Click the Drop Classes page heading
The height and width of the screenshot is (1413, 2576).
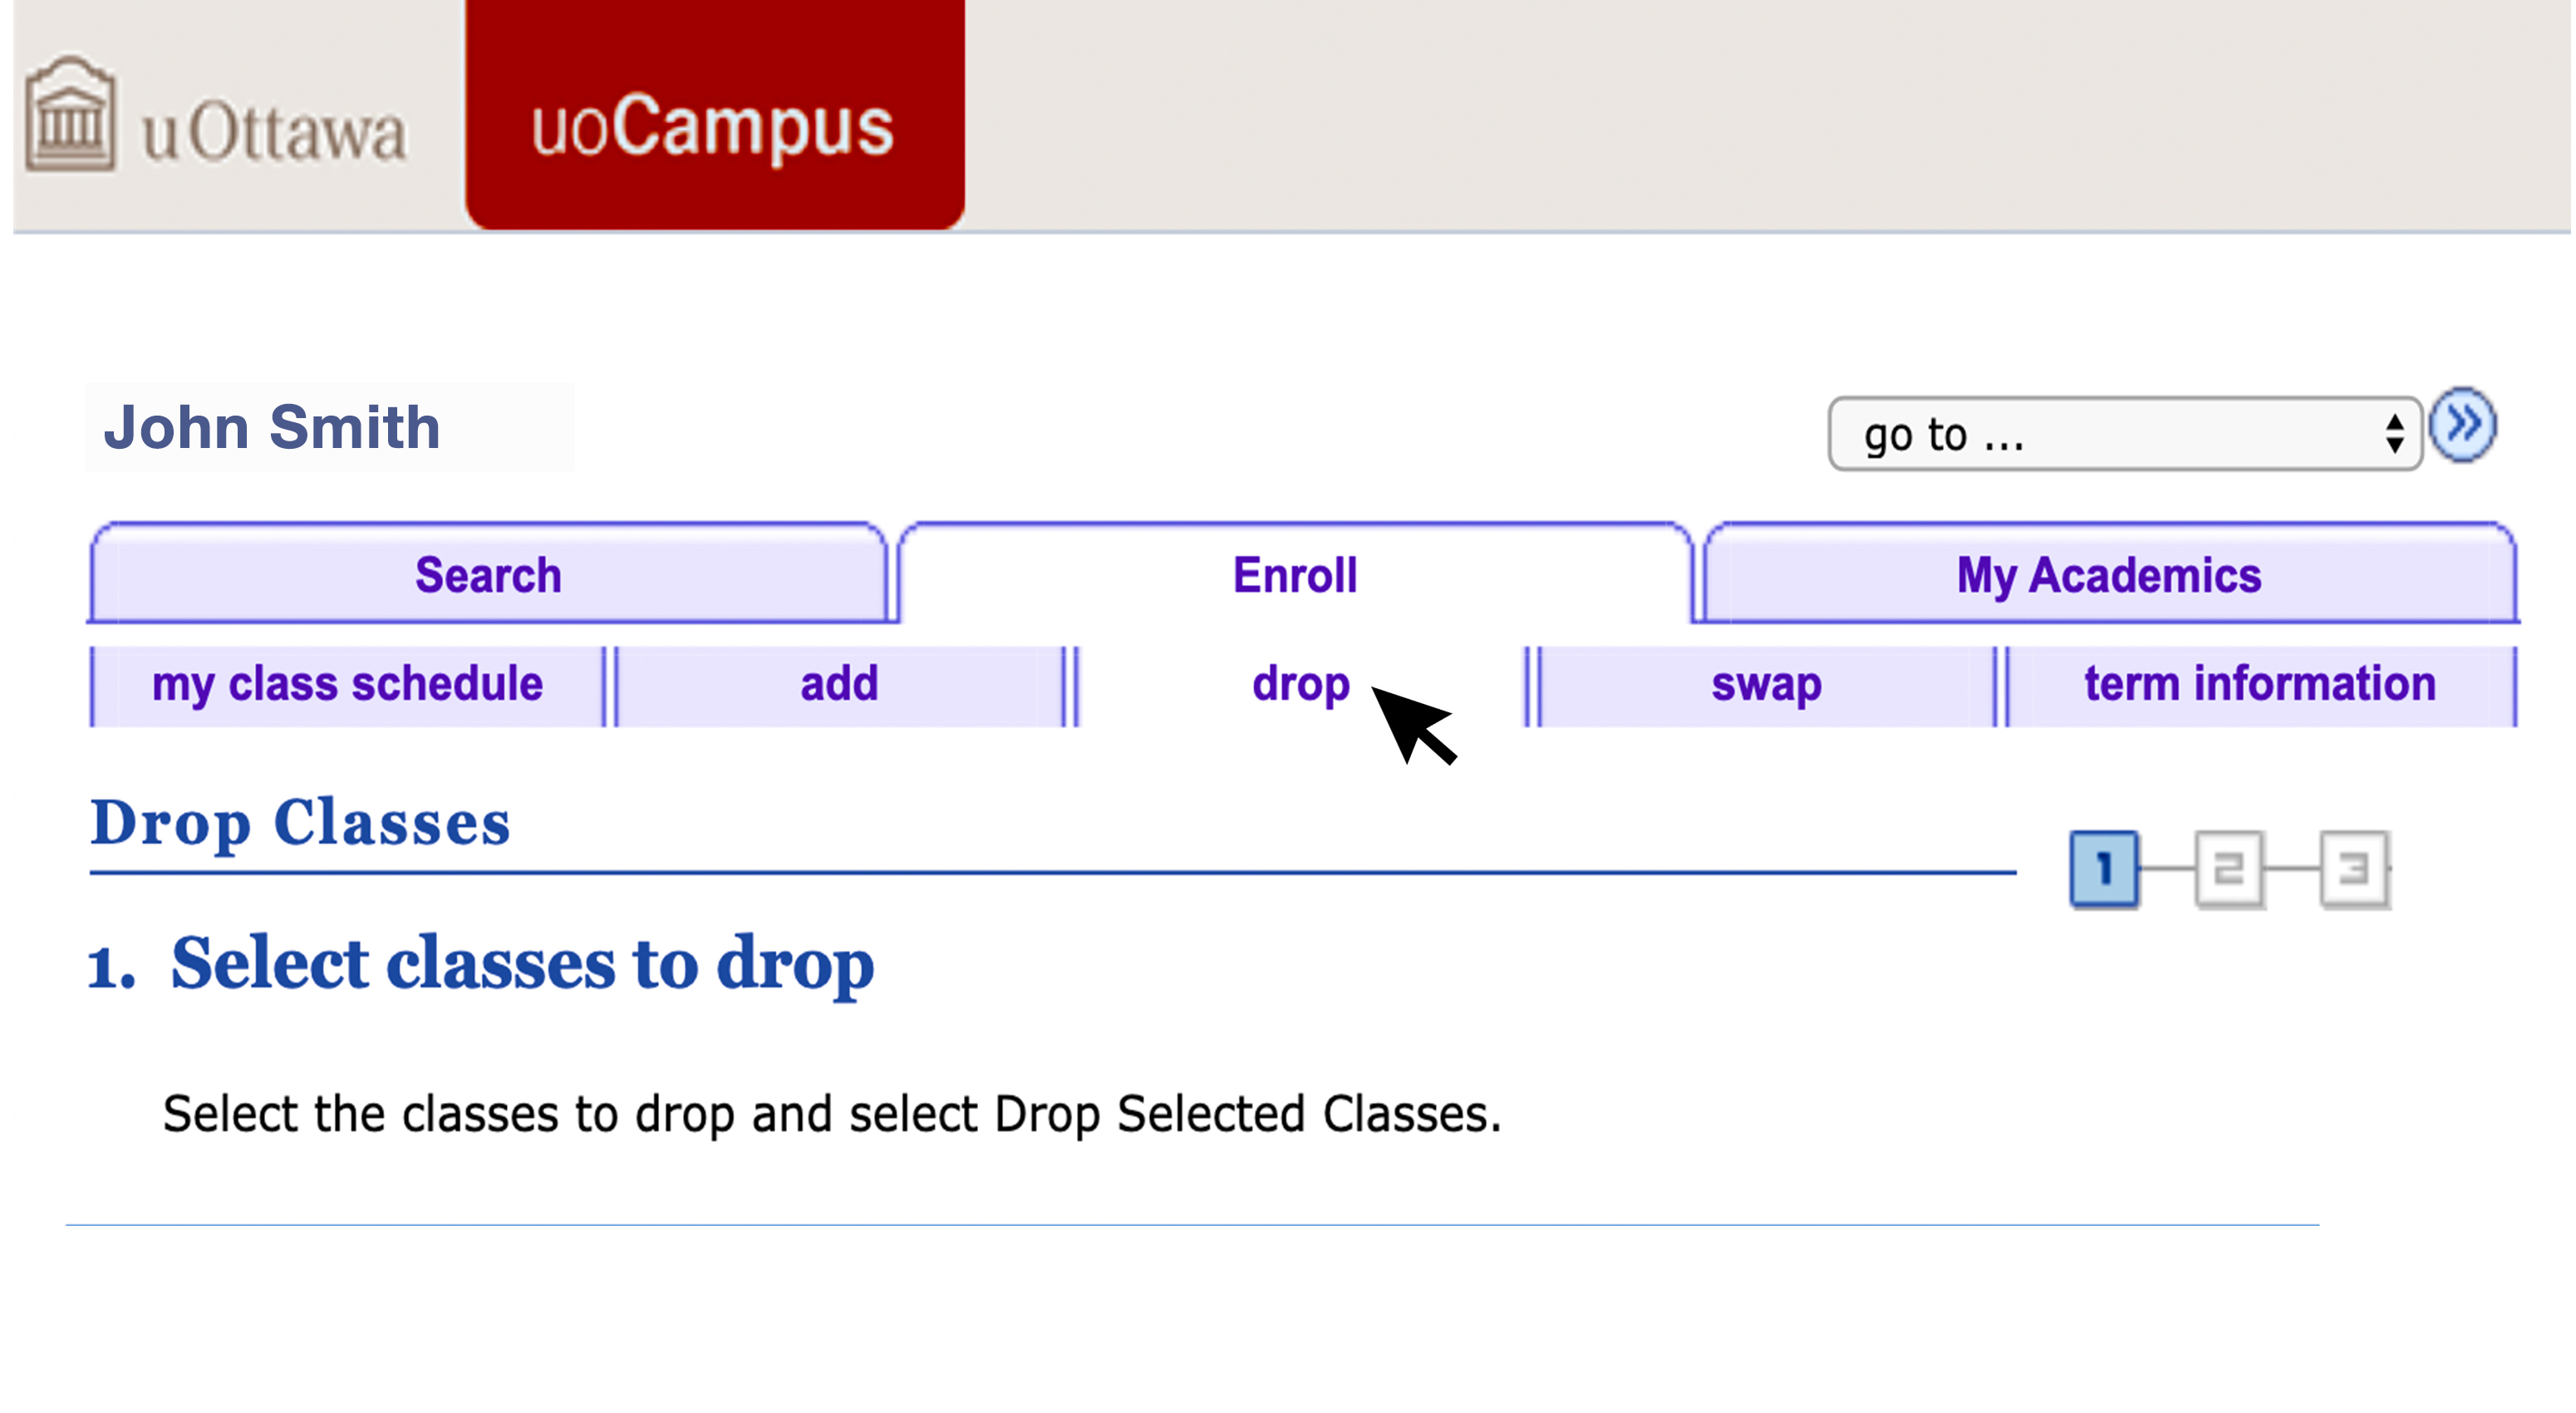pos(301,824)
